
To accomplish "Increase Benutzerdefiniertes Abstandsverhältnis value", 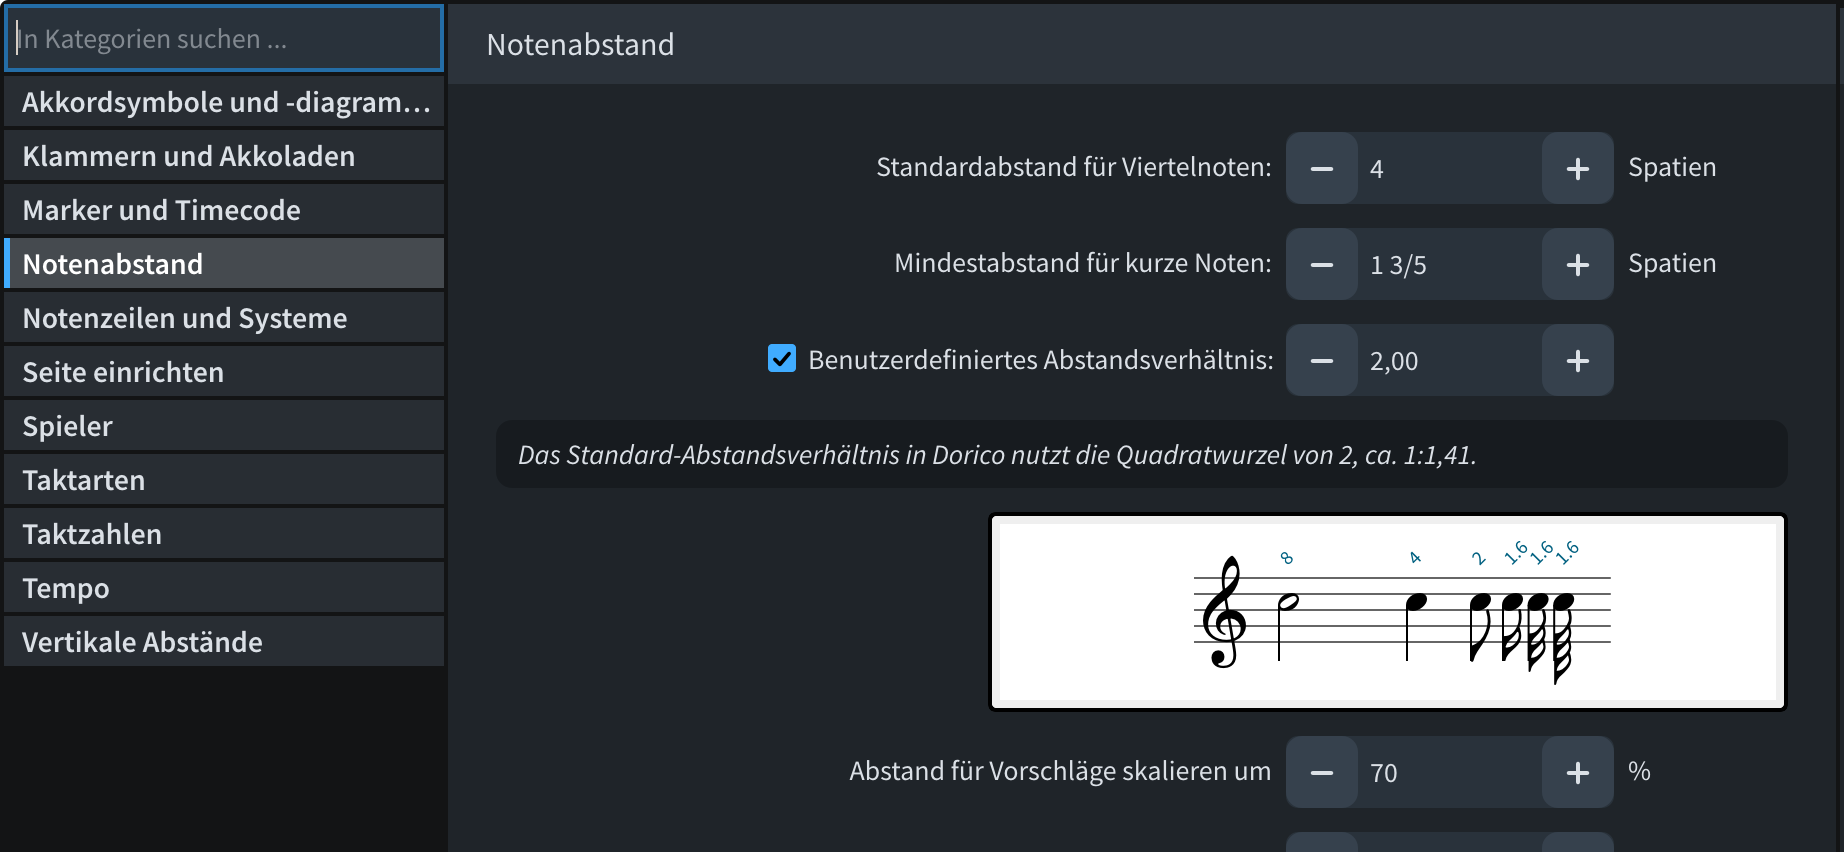I will [x=1577, y=361].
